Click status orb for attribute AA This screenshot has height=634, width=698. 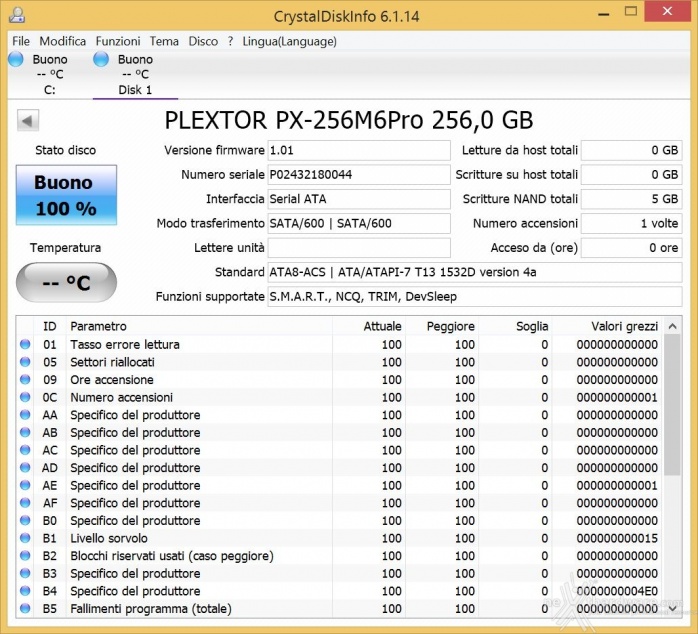(x=25, y=415)
